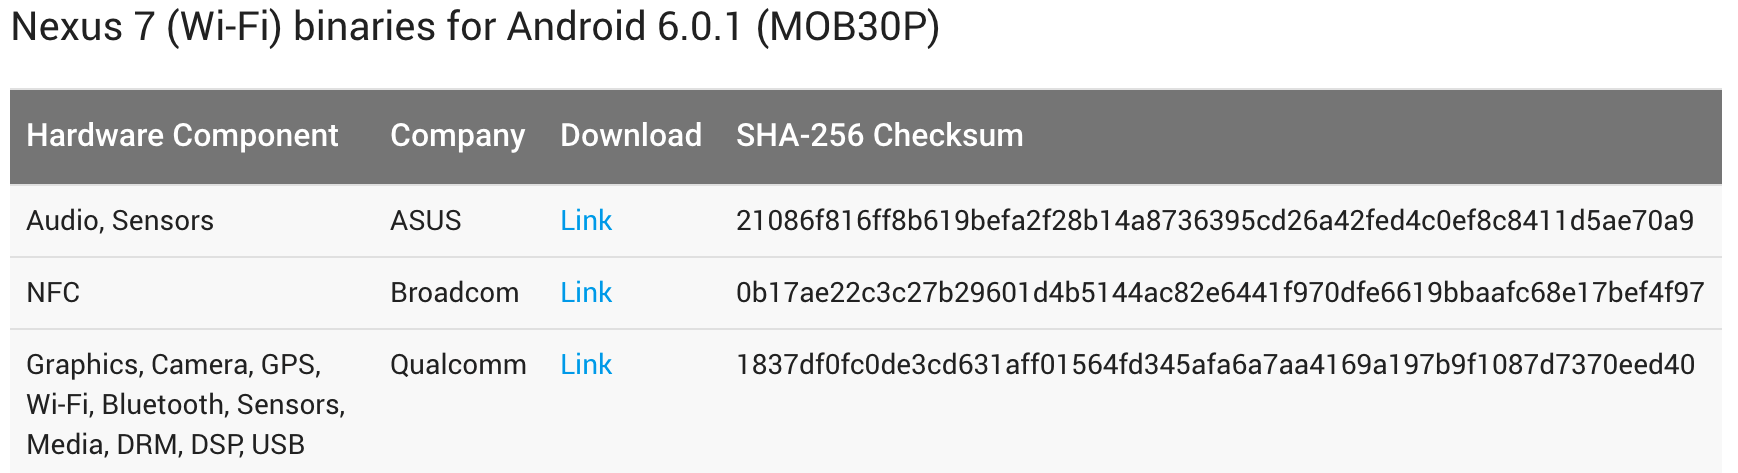The width and height of the screenshot is (1738, 473).
Task: Click the Qualcomm company cell
Action: coord(458,364)
